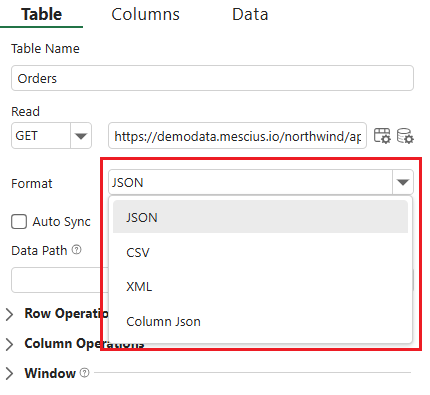The height and width of the screenshot is (395, 430).
Task: Select XML format option
Action: pyautogui.click(x=260, y=286)
